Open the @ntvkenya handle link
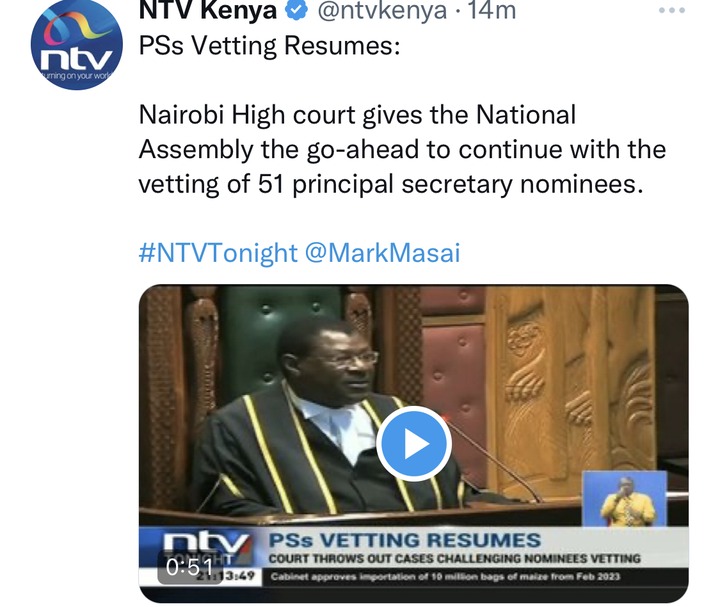The width and height of the screenshot is (720, 607). (382, 10)
